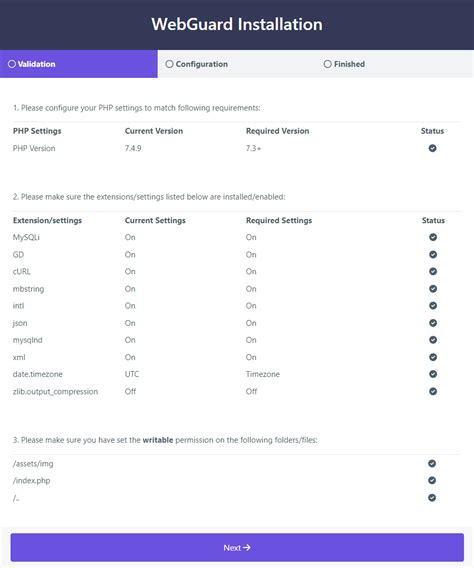This screenshot has width=474, height=568.
Task: Click the 'Current Version' column header
Action: (x=154, y=131)
